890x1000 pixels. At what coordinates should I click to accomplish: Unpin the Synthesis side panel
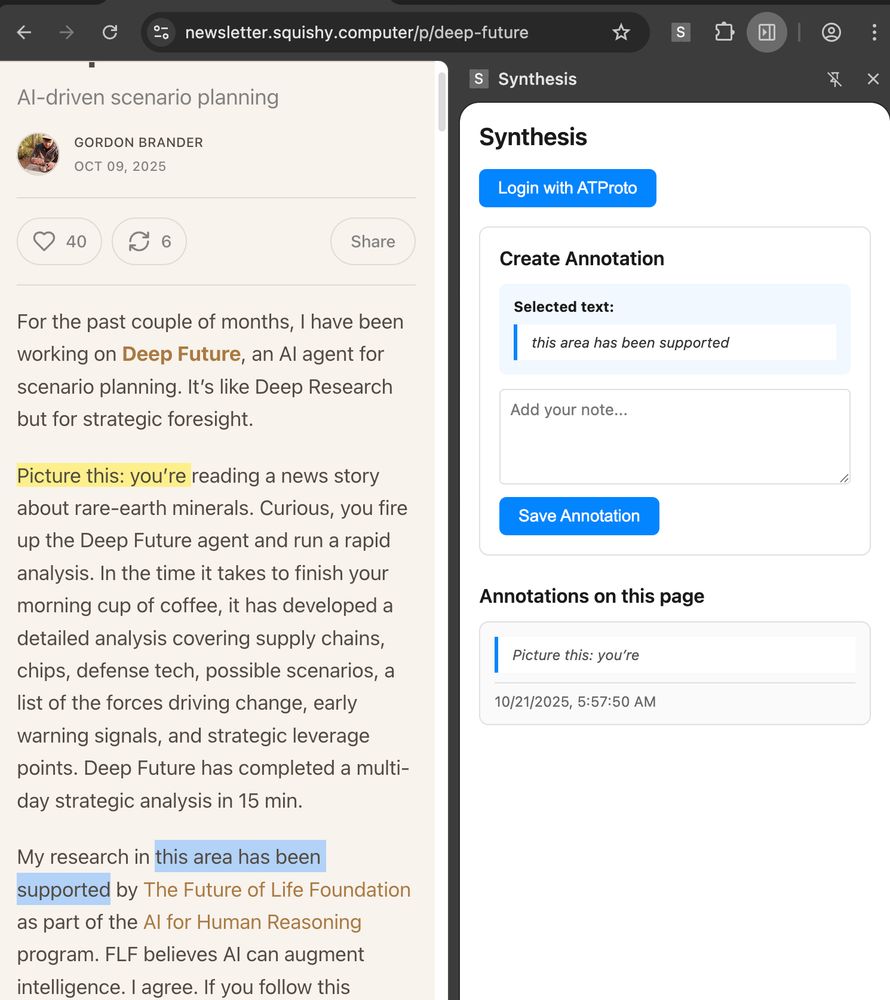(x=835, y=79)
